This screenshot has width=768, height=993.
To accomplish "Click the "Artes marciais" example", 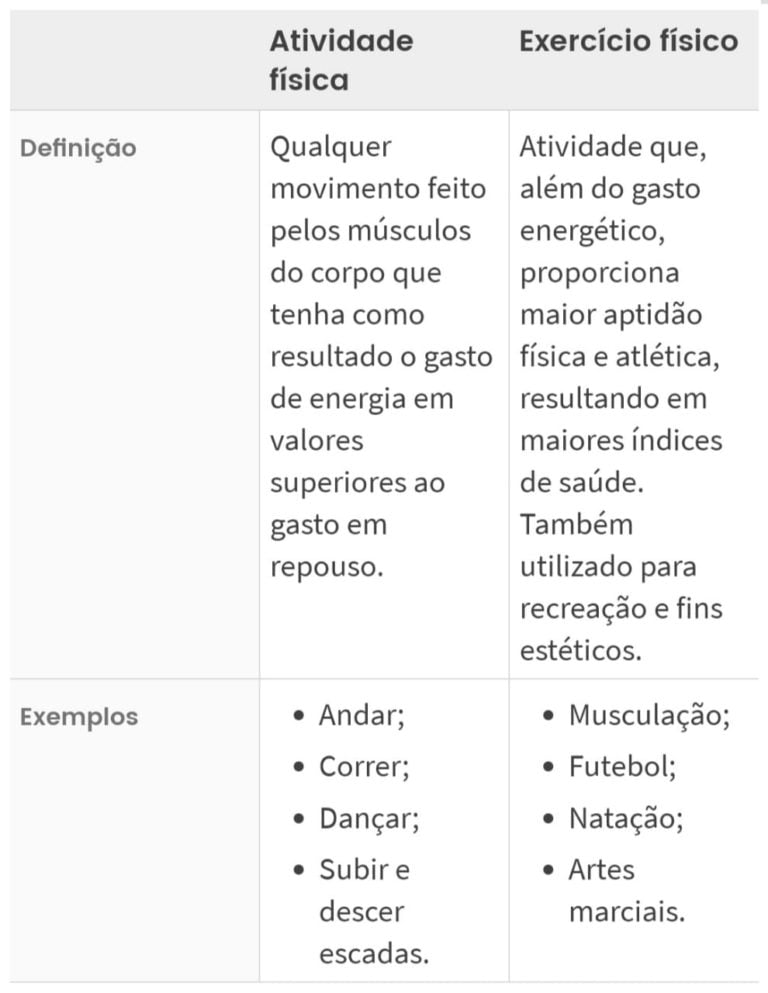I will pos(626,891).
